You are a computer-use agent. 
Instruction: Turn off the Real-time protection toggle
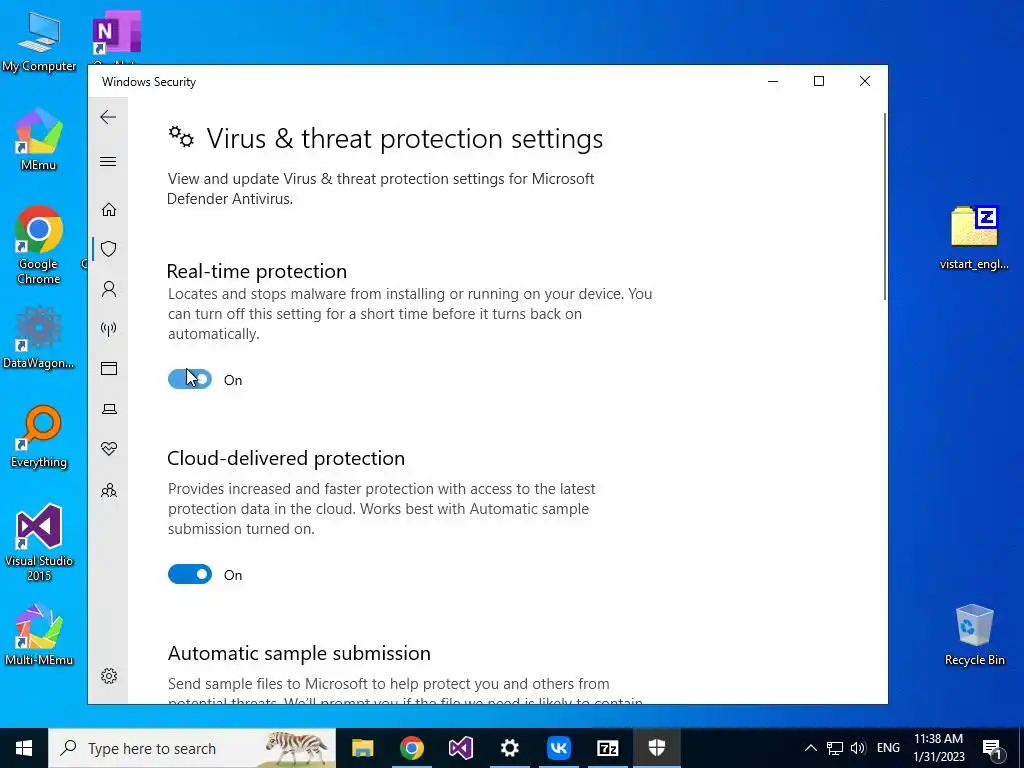(x=189, y=379)
